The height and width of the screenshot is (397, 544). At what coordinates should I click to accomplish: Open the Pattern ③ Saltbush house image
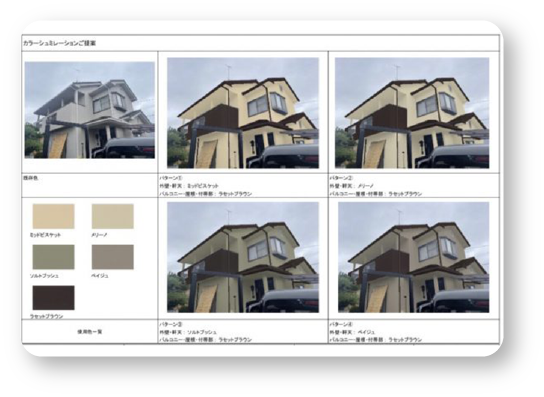243,257
